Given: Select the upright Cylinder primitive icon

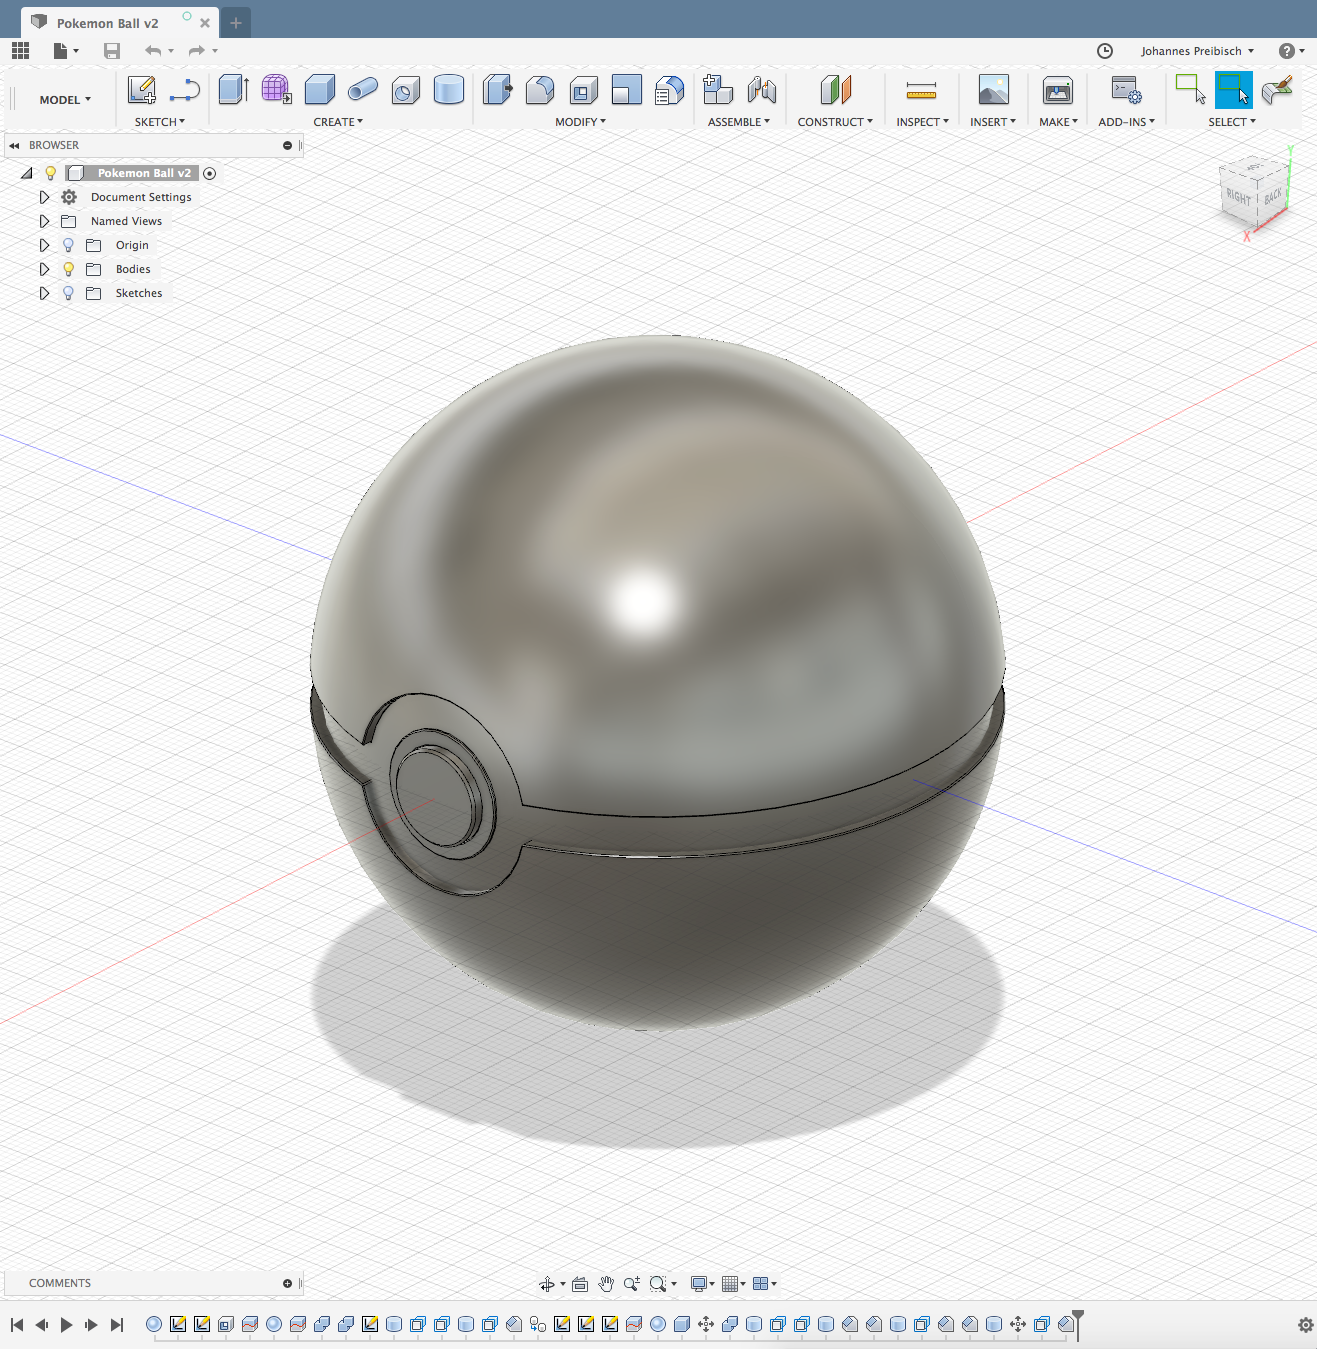Looking at the screenshot, I should coord(449,90).
